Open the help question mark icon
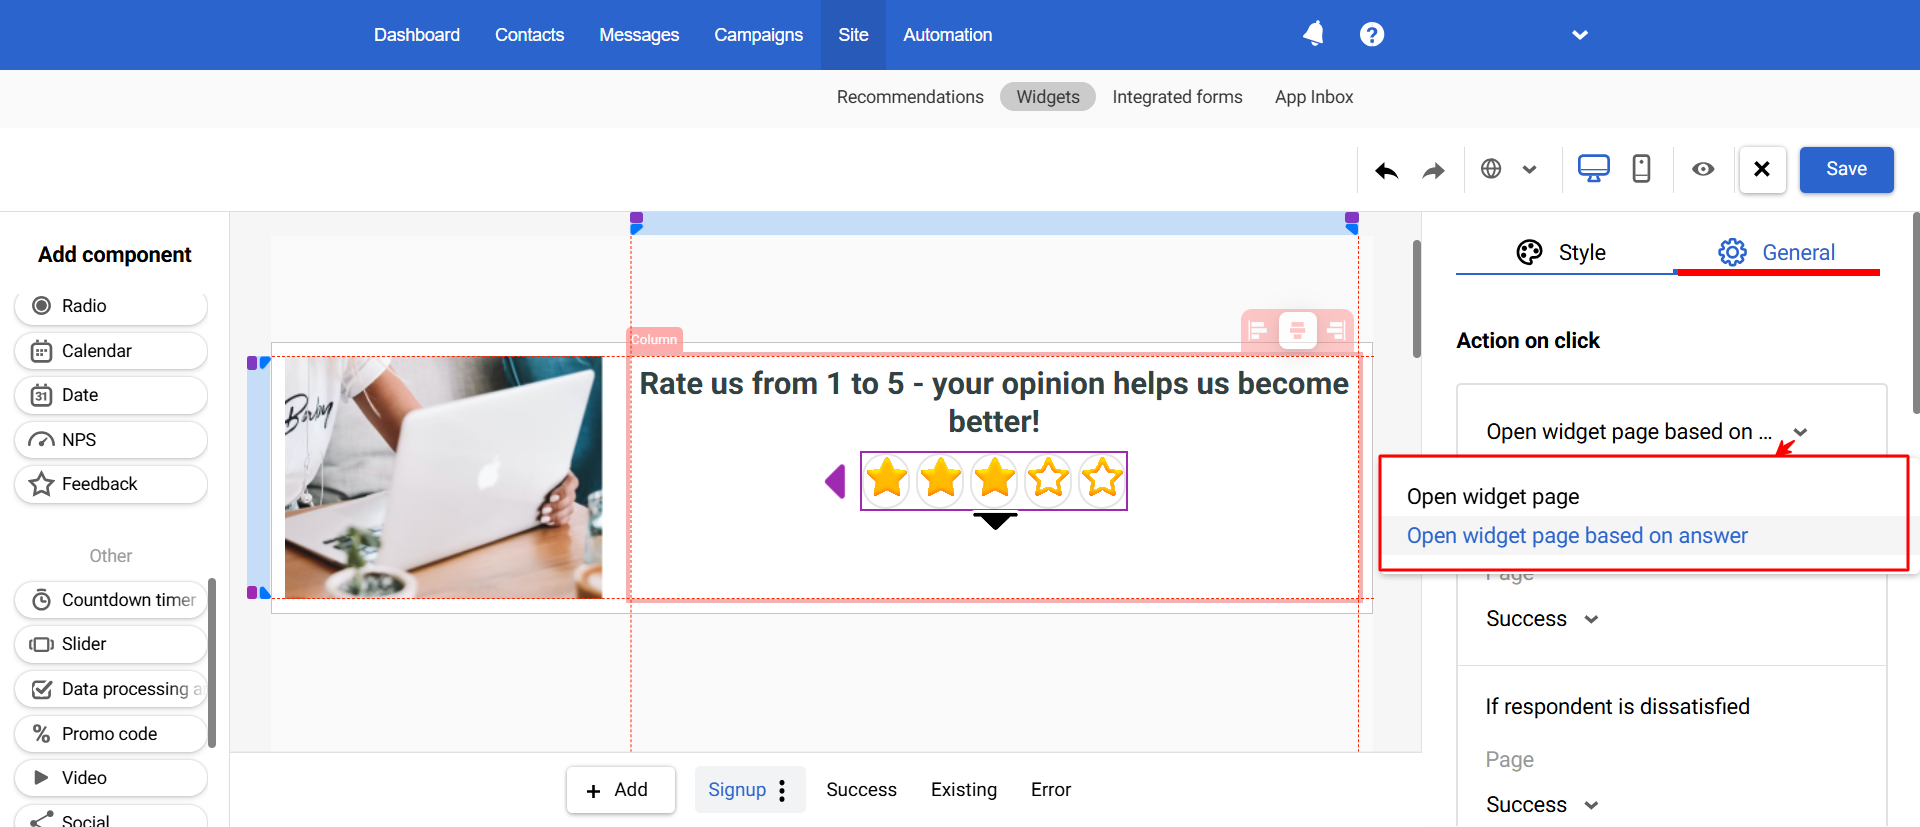 click(1372, 34)
